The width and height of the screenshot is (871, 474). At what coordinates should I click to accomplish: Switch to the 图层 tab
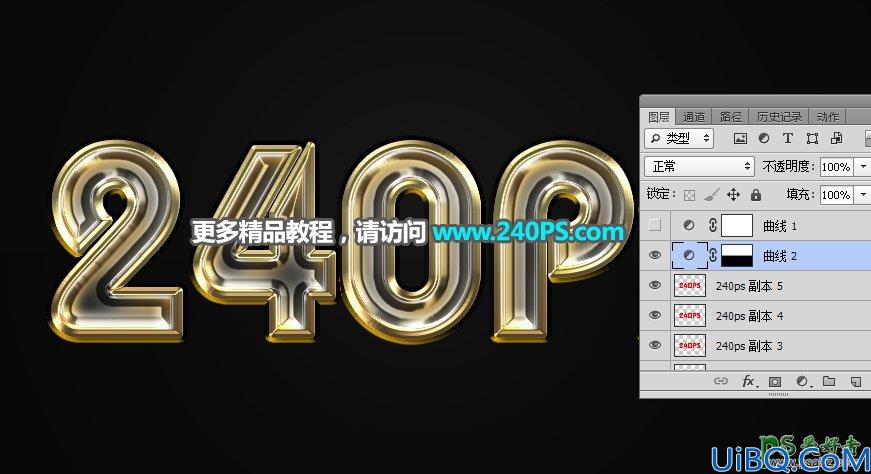coord(659,117)
